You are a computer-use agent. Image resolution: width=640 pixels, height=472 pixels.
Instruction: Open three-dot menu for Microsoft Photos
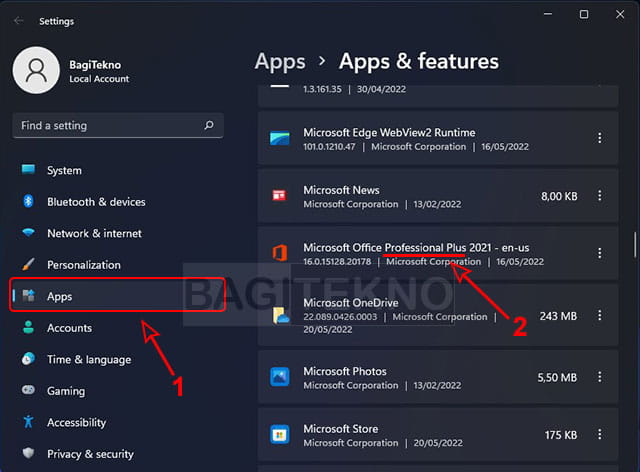(600, 377)
